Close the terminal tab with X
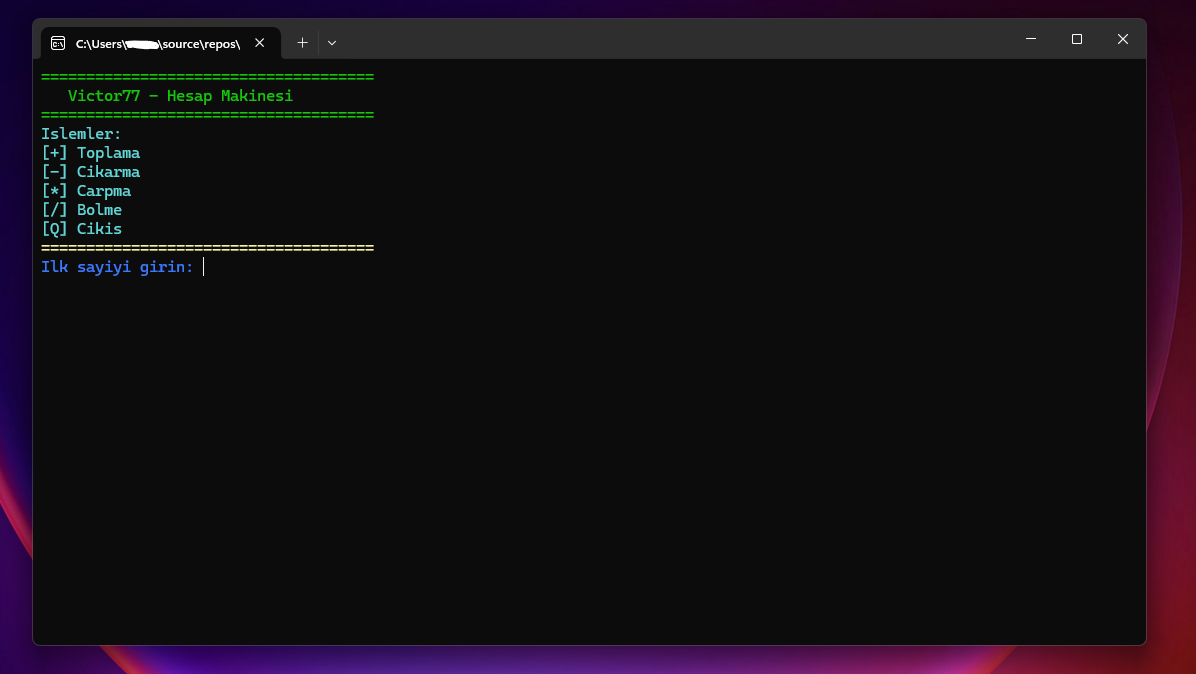Image resolution: width=1196 pixels, height=674 pixels. [259, 43]
